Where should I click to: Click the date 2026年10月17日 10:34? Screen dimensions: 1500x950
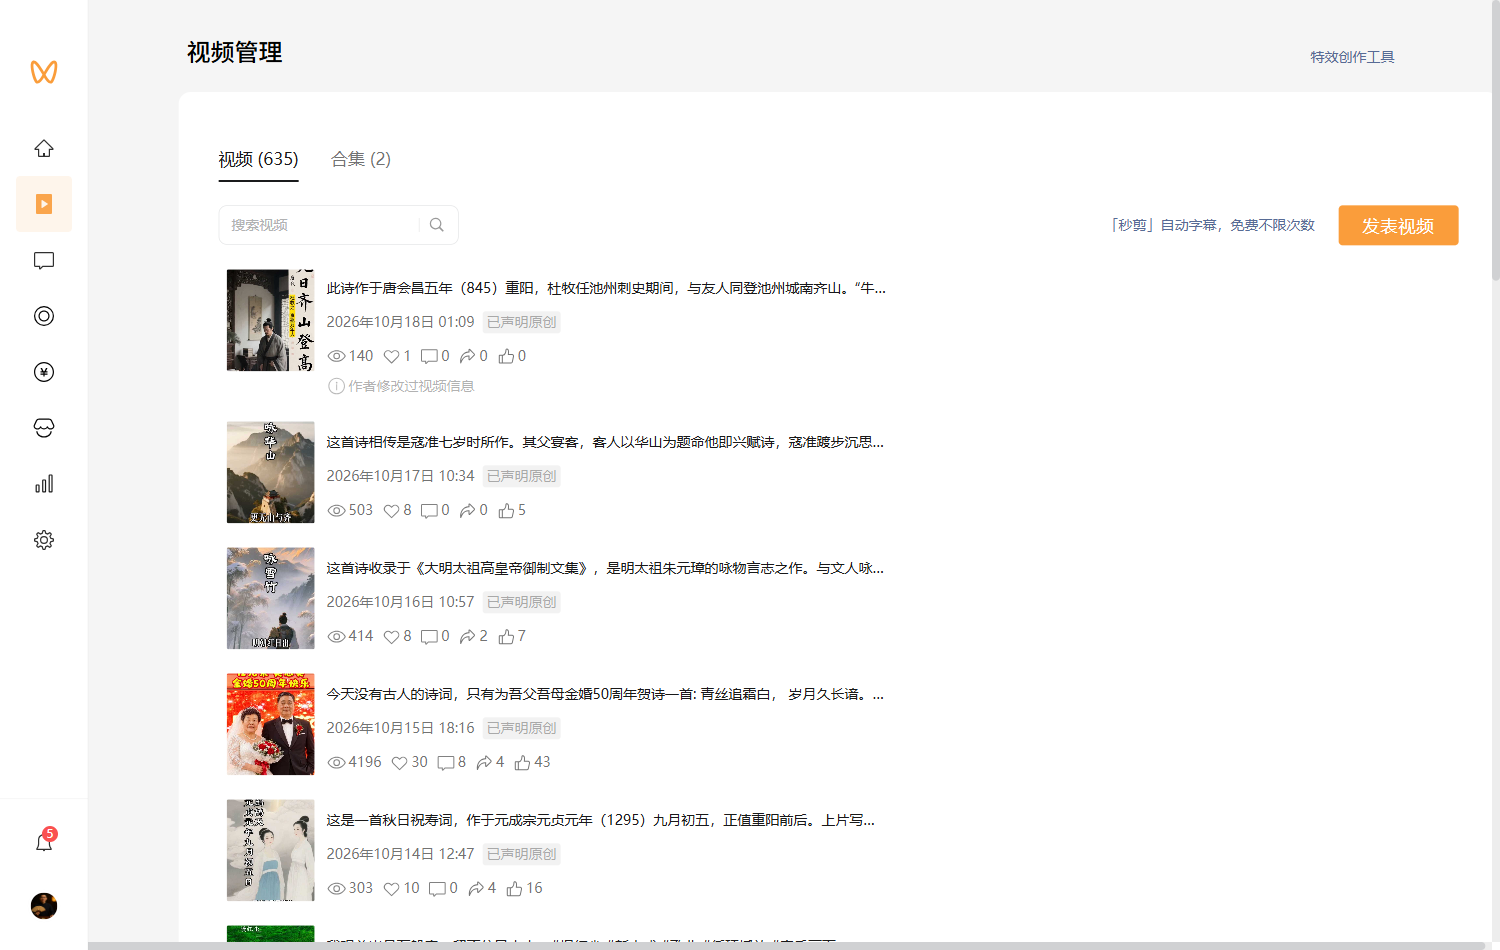pos(400,476)
